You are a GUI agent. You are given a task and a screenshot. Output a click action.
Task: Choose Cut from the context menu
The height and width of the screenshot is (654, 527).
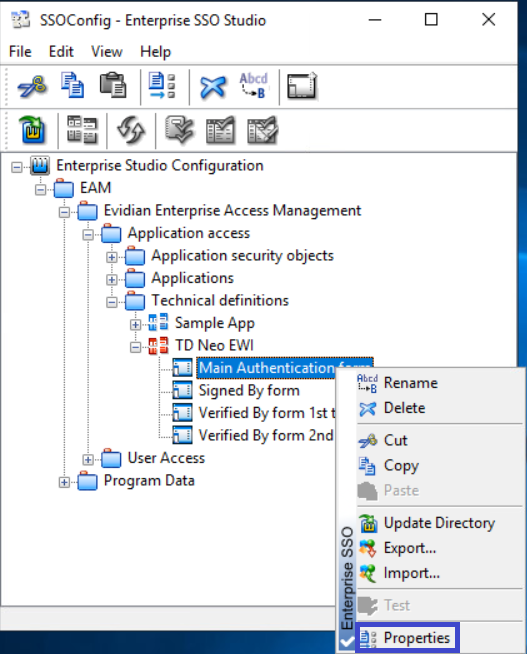coord(440,440)
